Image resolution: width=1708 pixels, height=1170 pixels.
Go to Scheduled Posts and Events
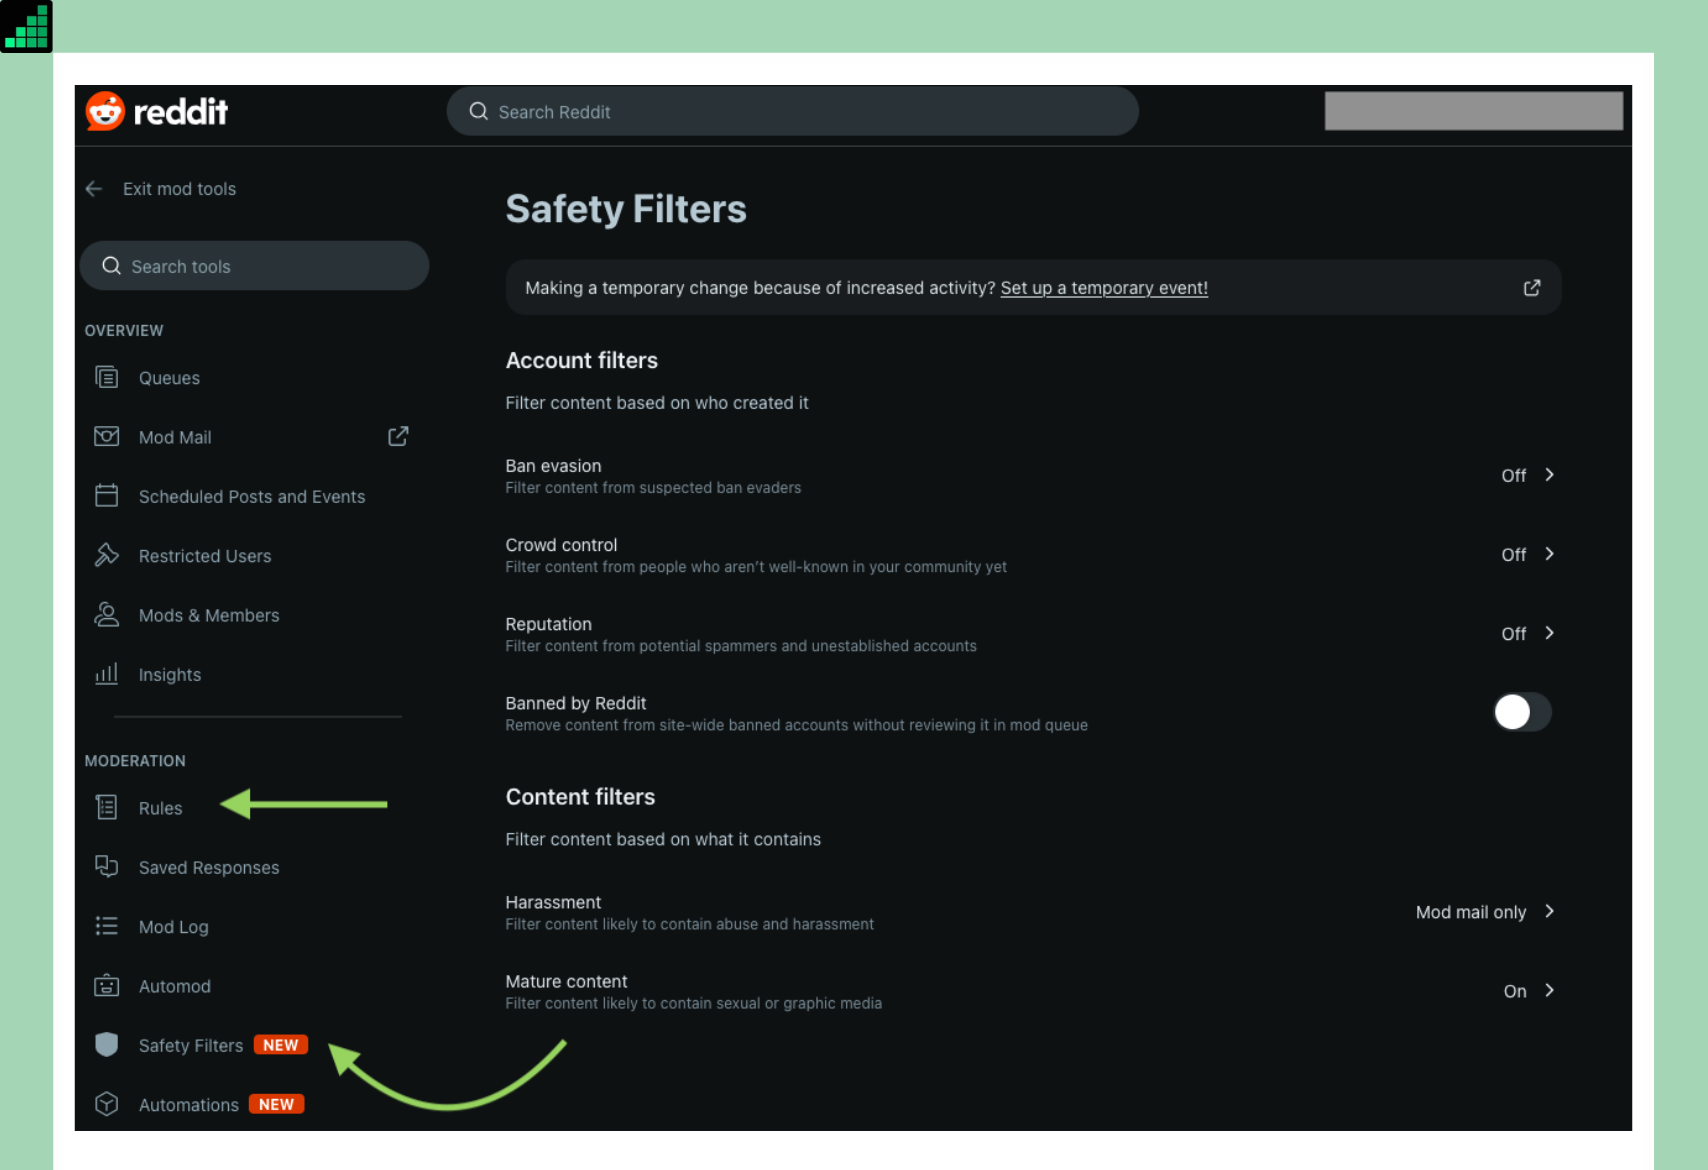coord(254,497)
